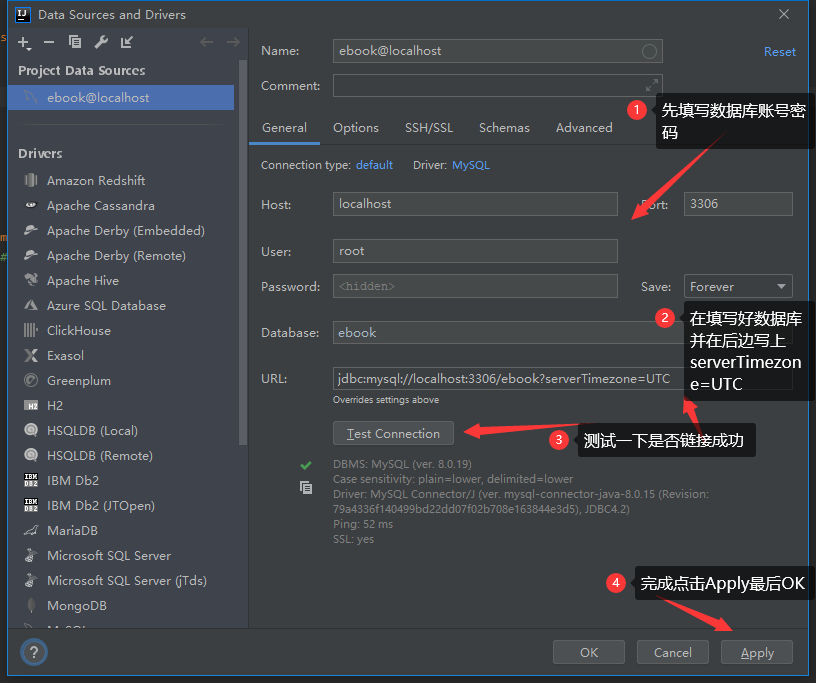Remove data source with minus icon
Viewport: 816px width, 683px height.
pyautogui.click(x=49, y=42)
